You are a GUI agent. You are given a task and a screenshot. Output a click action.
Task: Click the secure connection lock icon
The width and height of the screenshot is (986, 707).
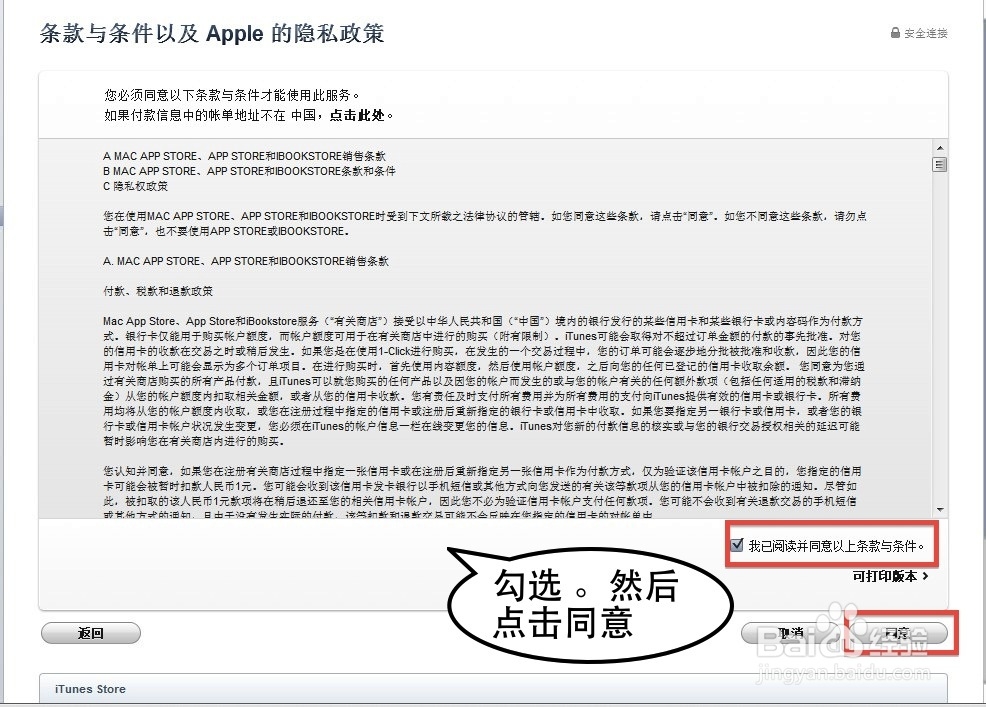pyautogui.click(x=893, y=32)
